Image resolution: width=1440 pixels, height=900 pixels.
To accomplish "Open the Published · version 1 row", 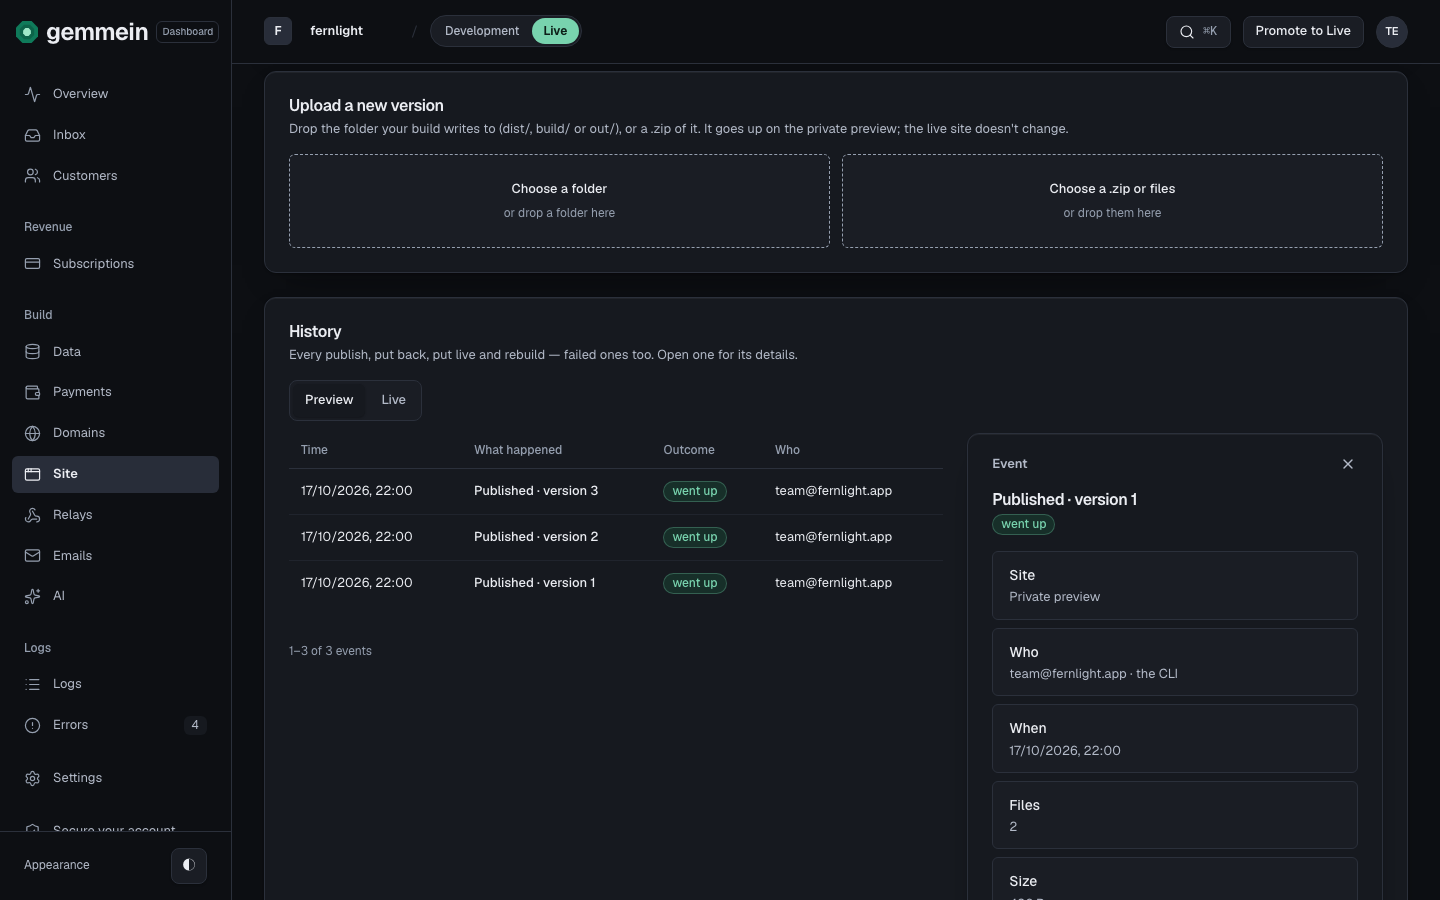I will (x=616, y=583).
